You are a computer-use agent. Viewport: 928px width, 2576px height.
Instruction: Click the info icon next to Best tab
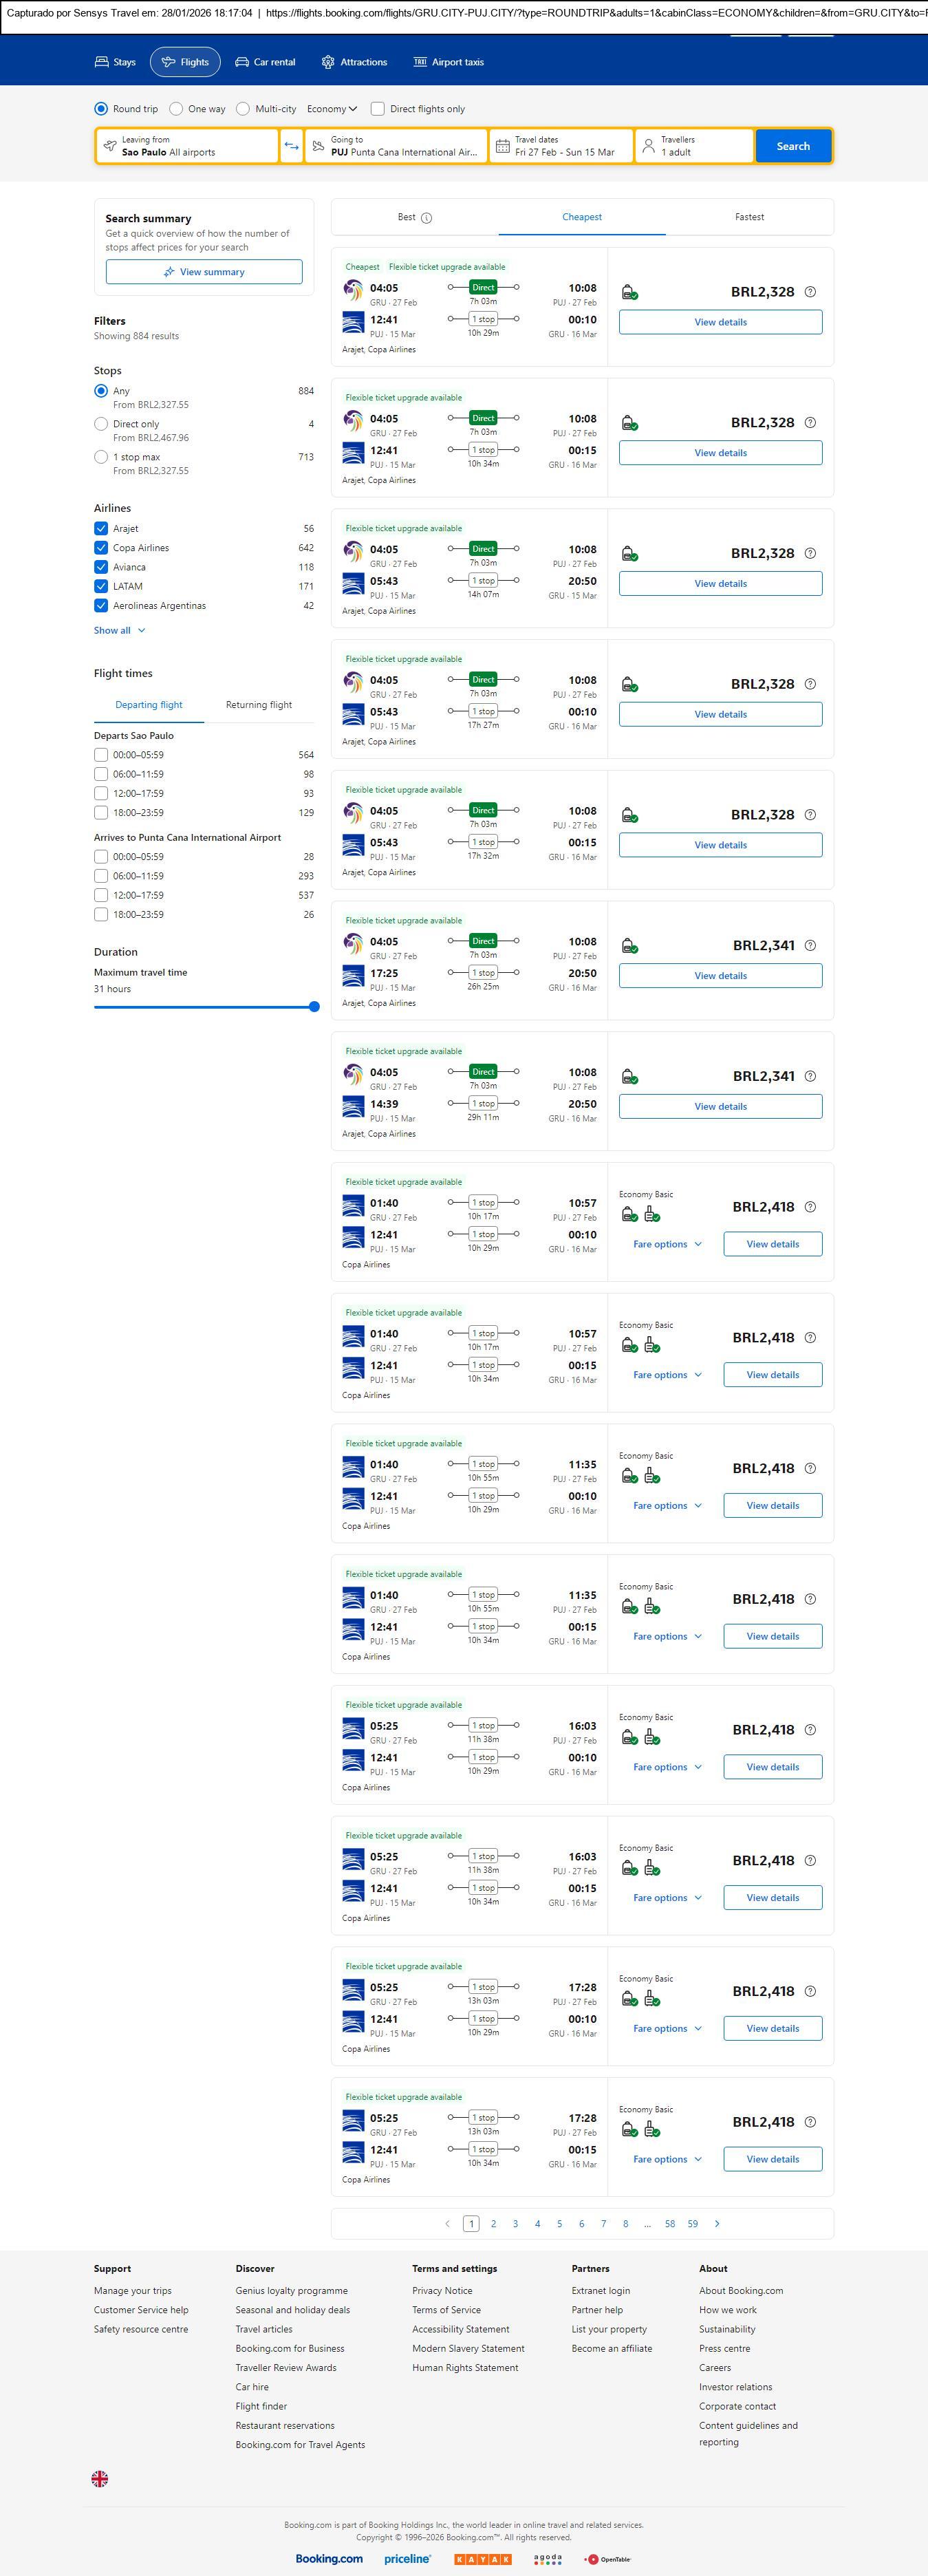tap(427, 218)
